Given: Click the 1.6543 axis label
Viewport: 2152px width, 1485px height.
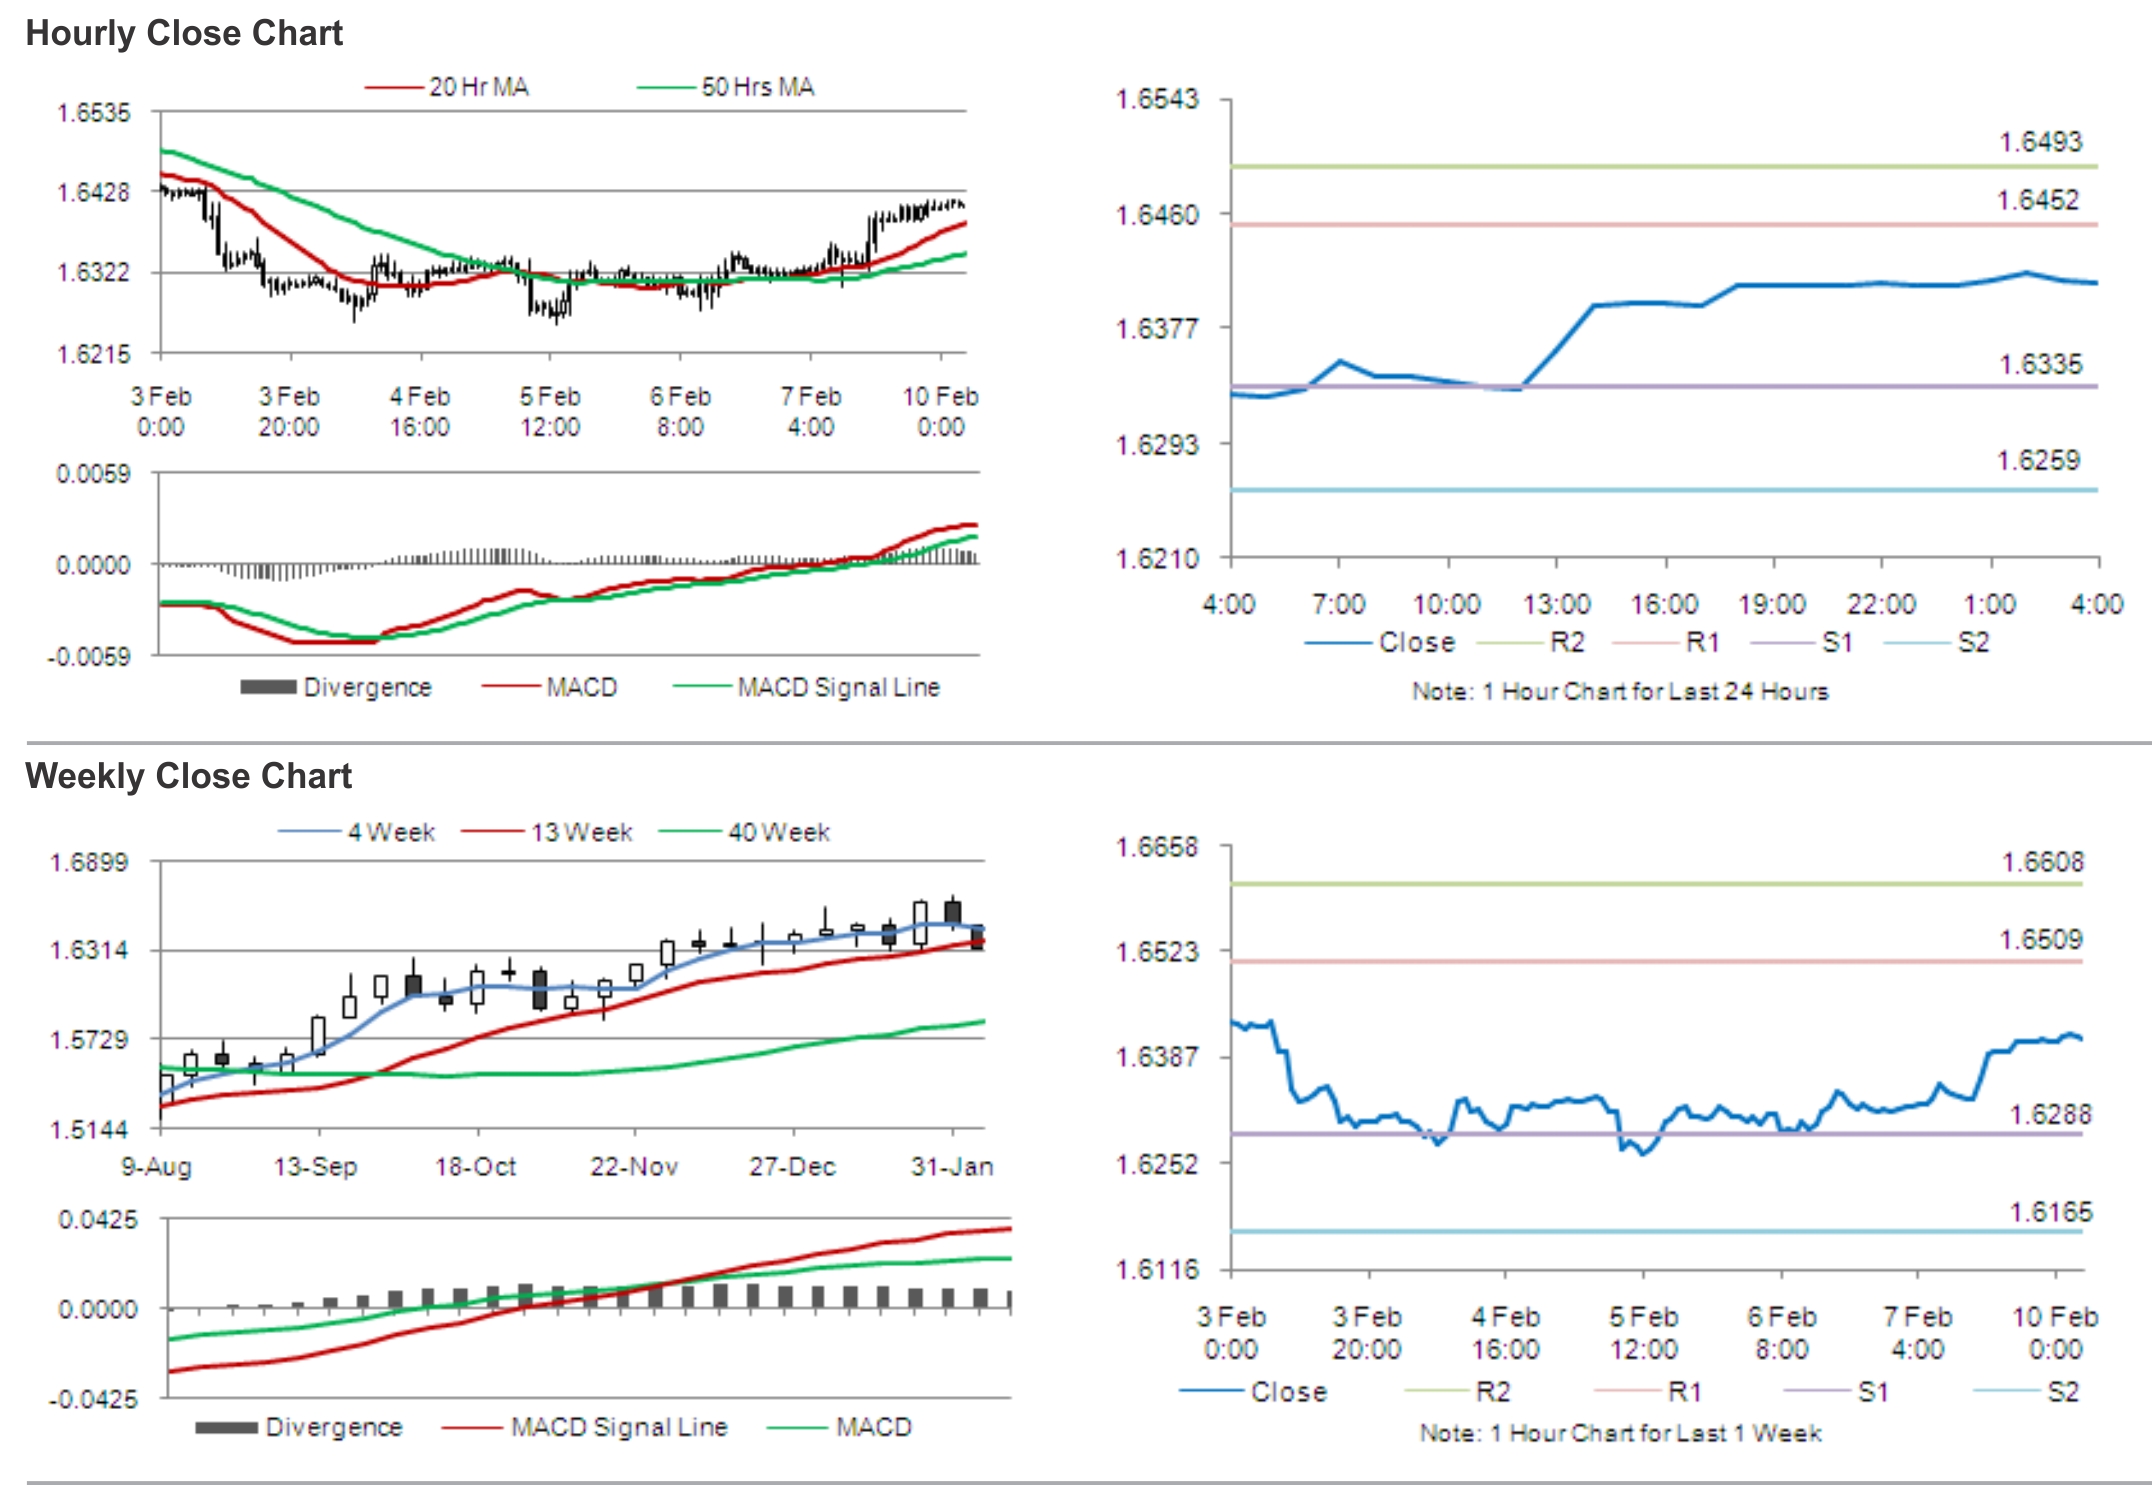Looking at the screenshot, I should [x=1157, y=99].
